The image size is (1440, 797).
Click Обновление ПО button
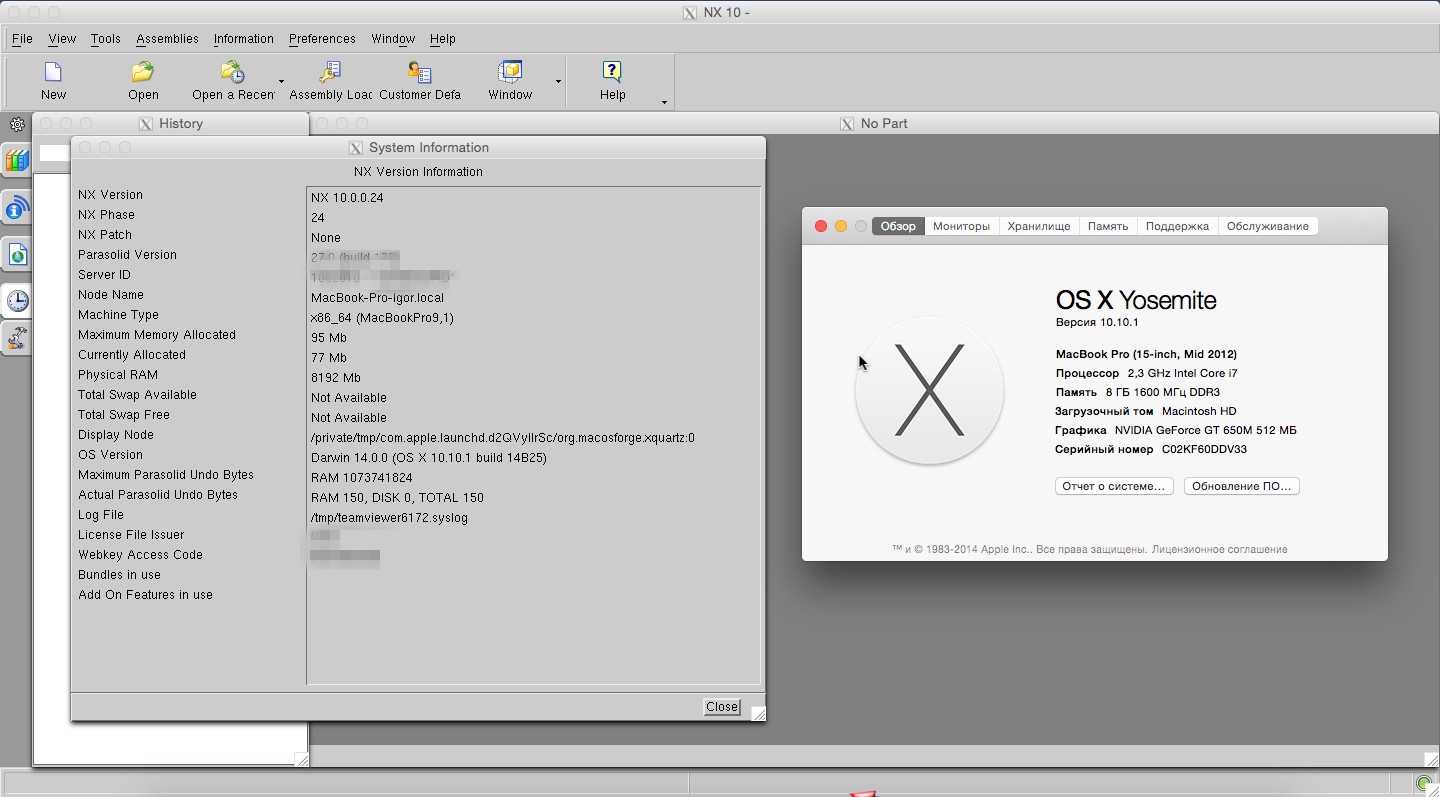pos(1241,486)
